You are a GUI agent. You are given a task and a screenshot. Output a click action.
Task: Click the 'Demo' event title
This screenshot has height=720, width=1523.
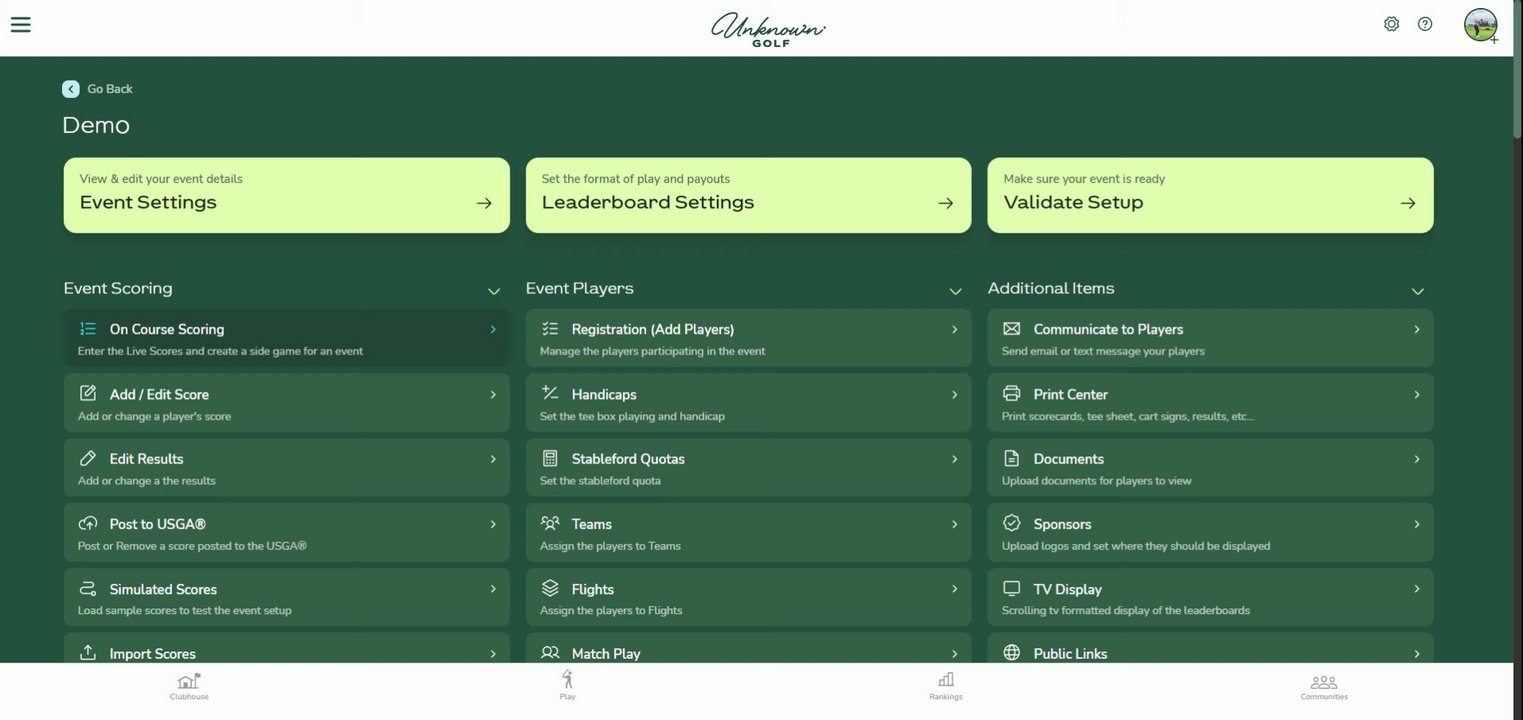point(96,125)
